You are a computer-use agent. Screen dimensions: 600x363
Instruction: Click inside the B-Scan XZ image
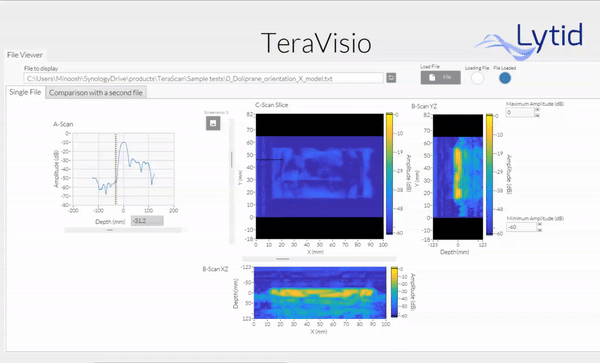[x=320, y=293]
